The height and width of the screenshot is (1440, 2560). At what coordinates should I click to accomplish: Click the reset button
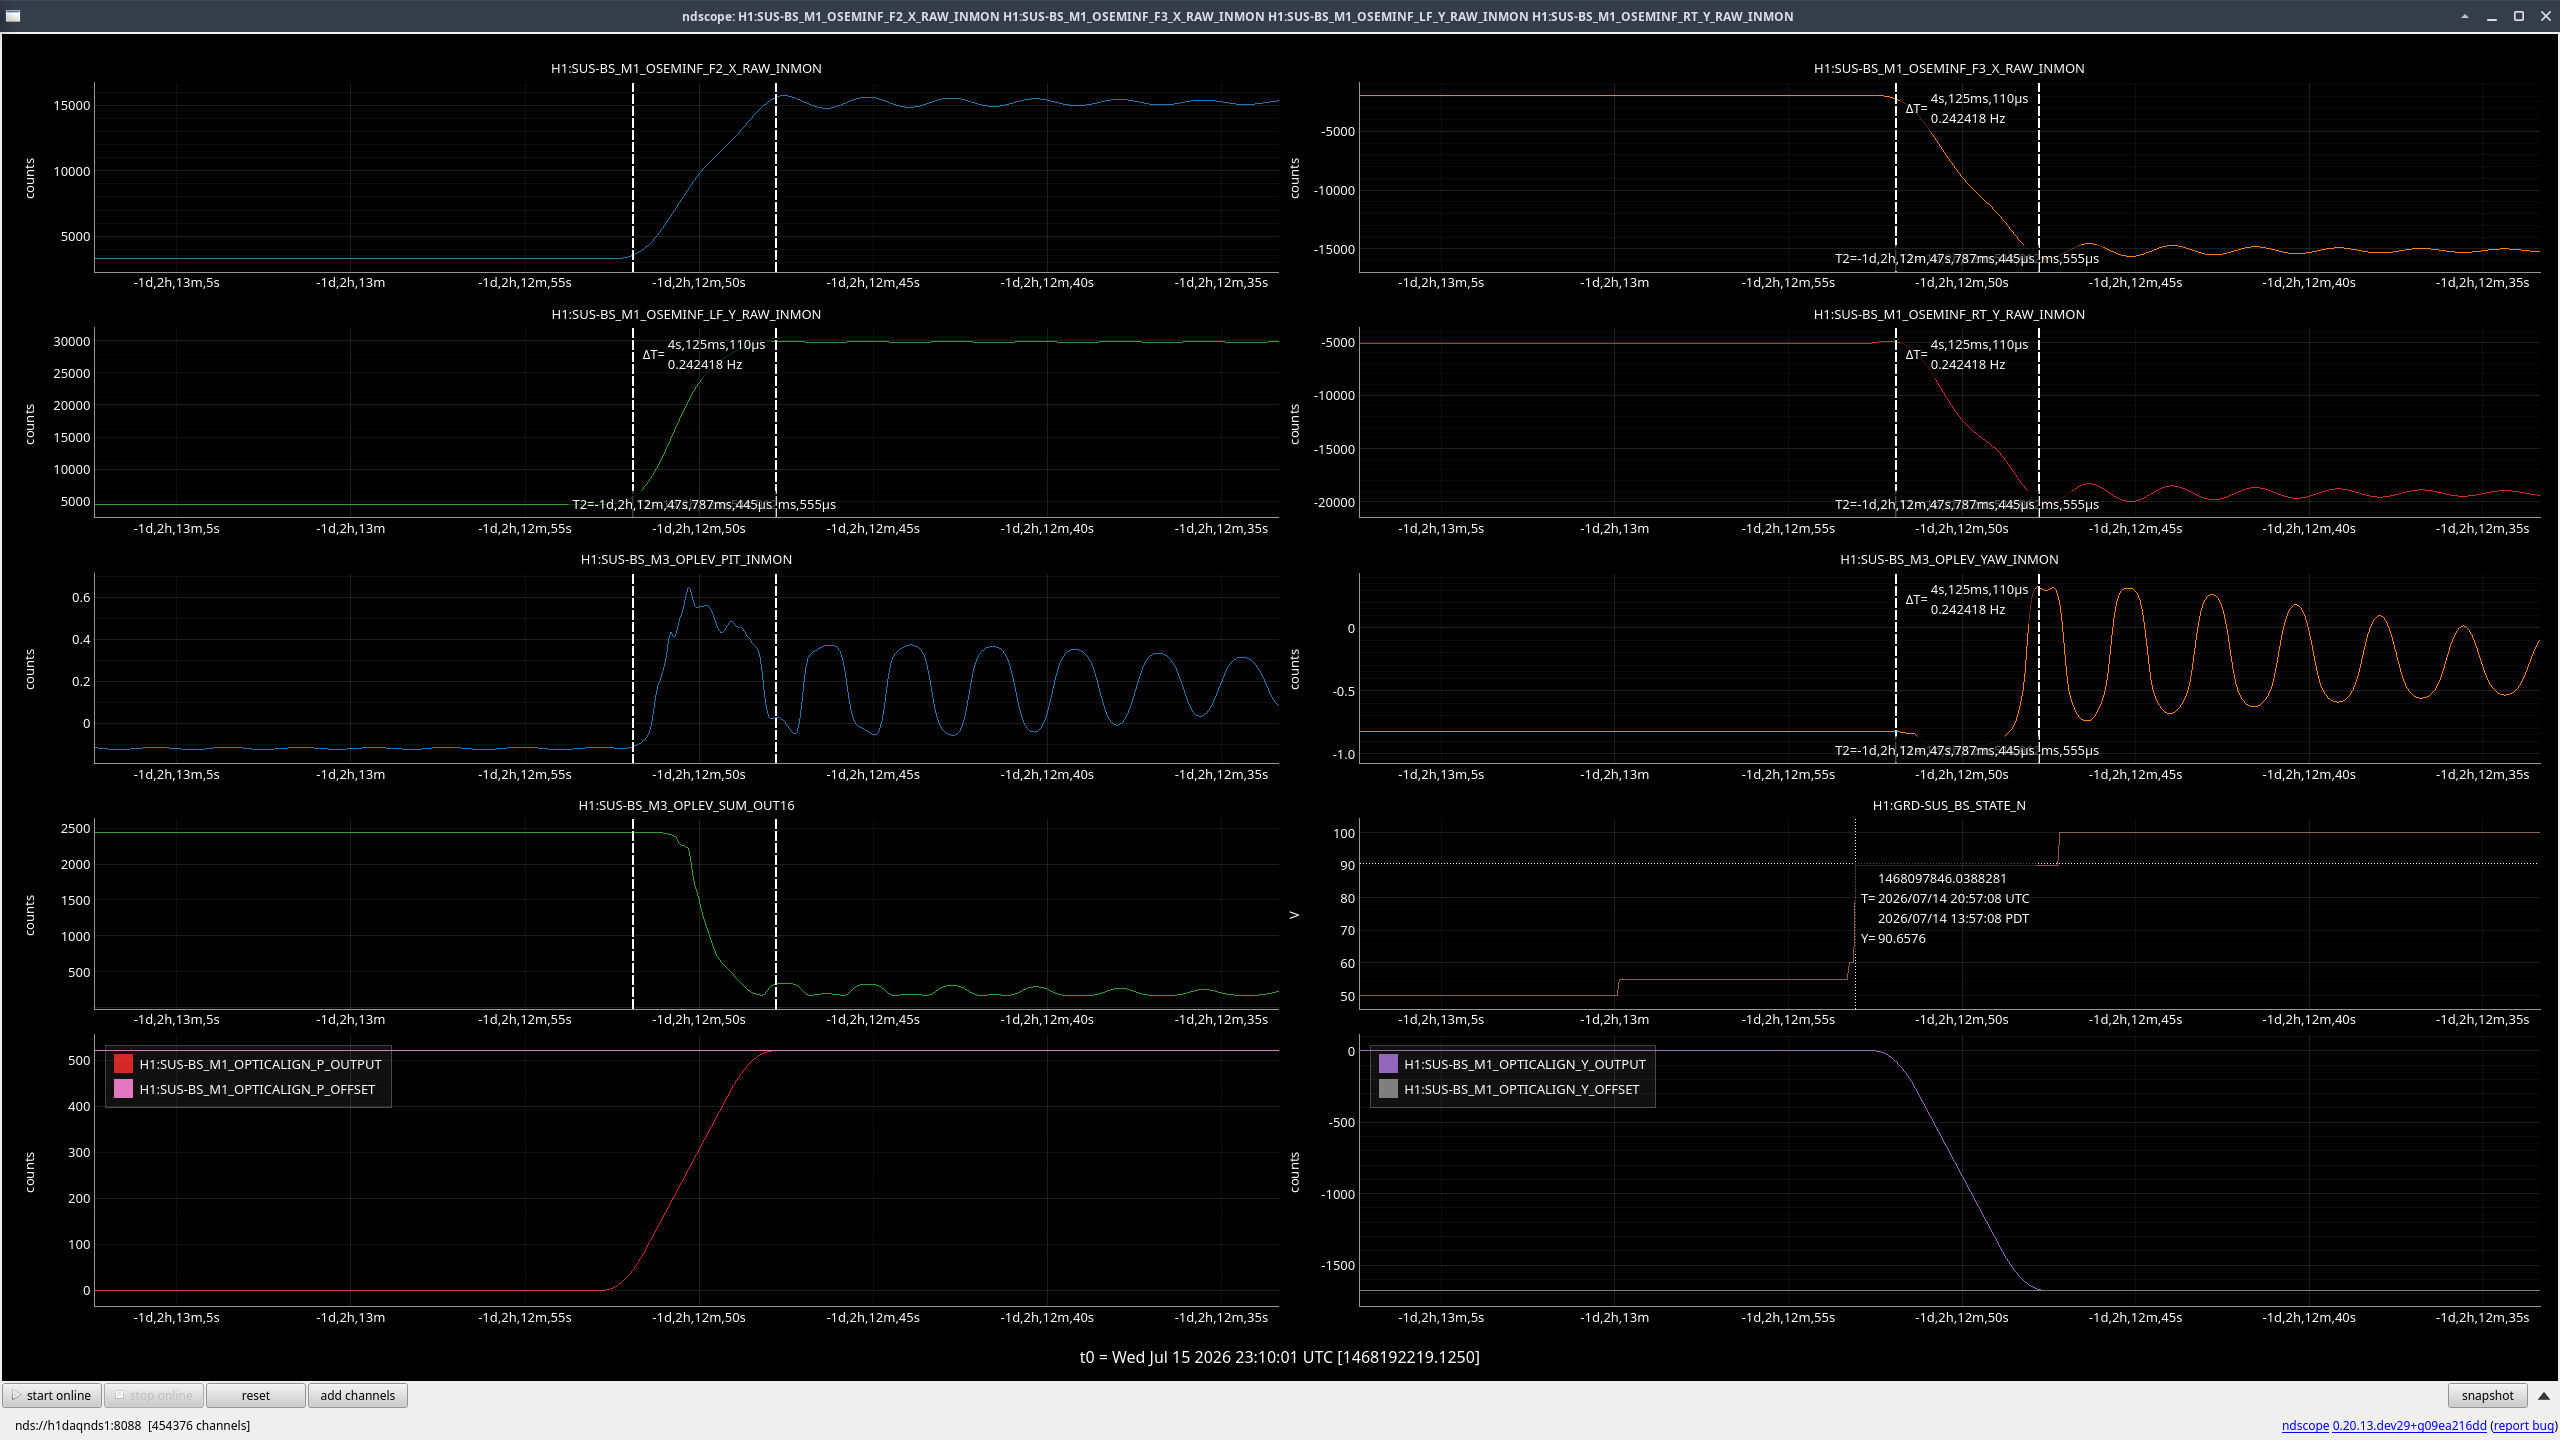coord(256,1395)
